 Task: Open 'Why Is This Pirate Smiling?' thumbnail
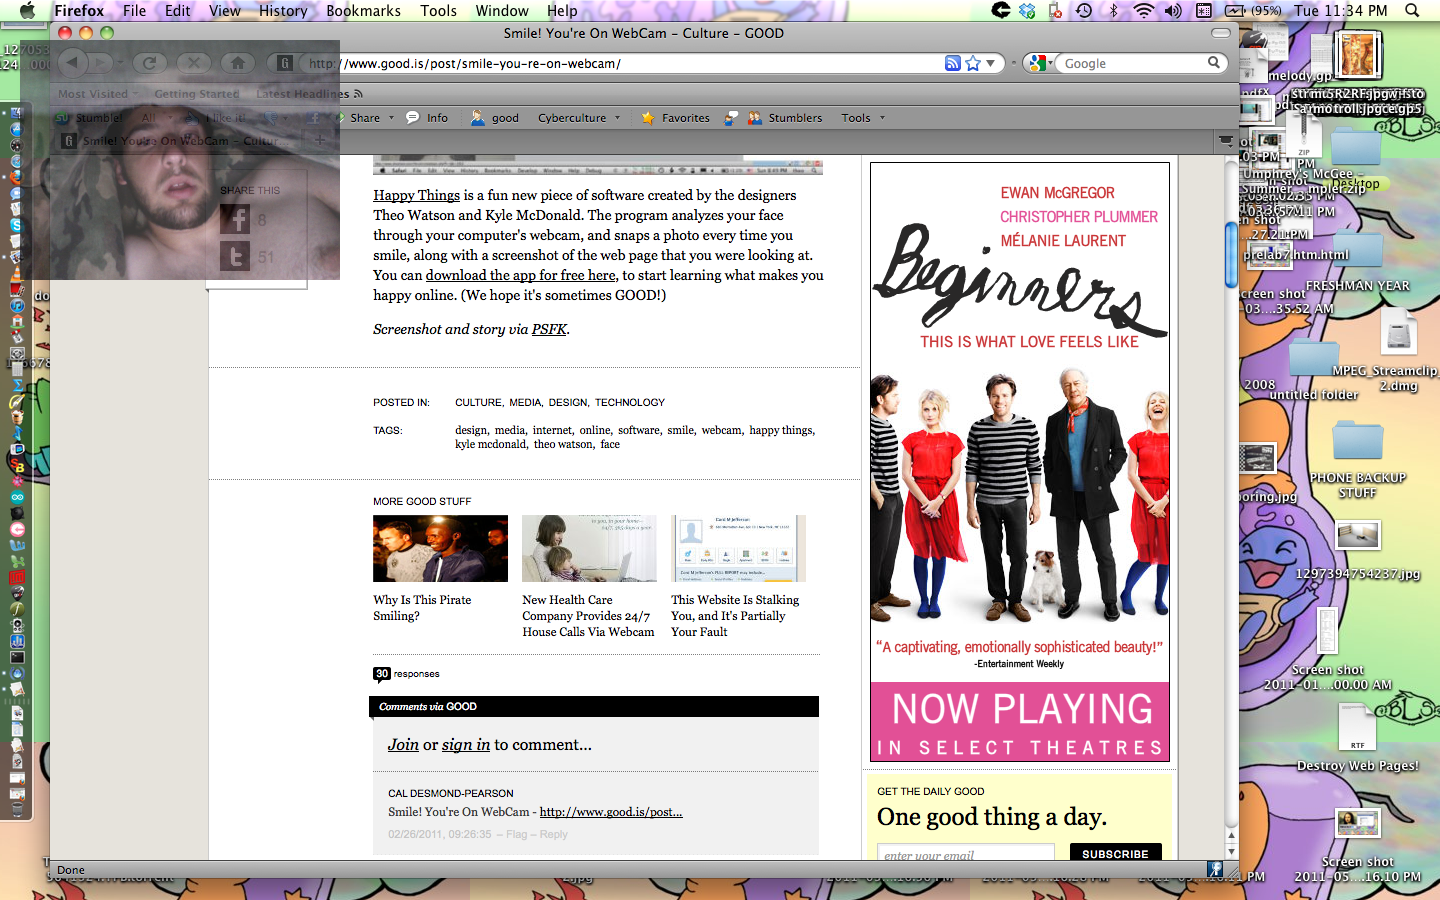coord(440,548)
